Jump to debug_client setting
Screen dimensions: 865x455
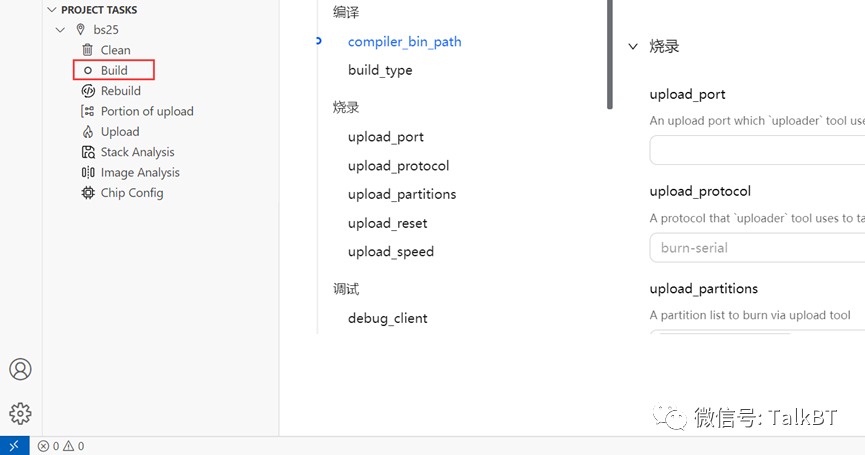point(387,318)
